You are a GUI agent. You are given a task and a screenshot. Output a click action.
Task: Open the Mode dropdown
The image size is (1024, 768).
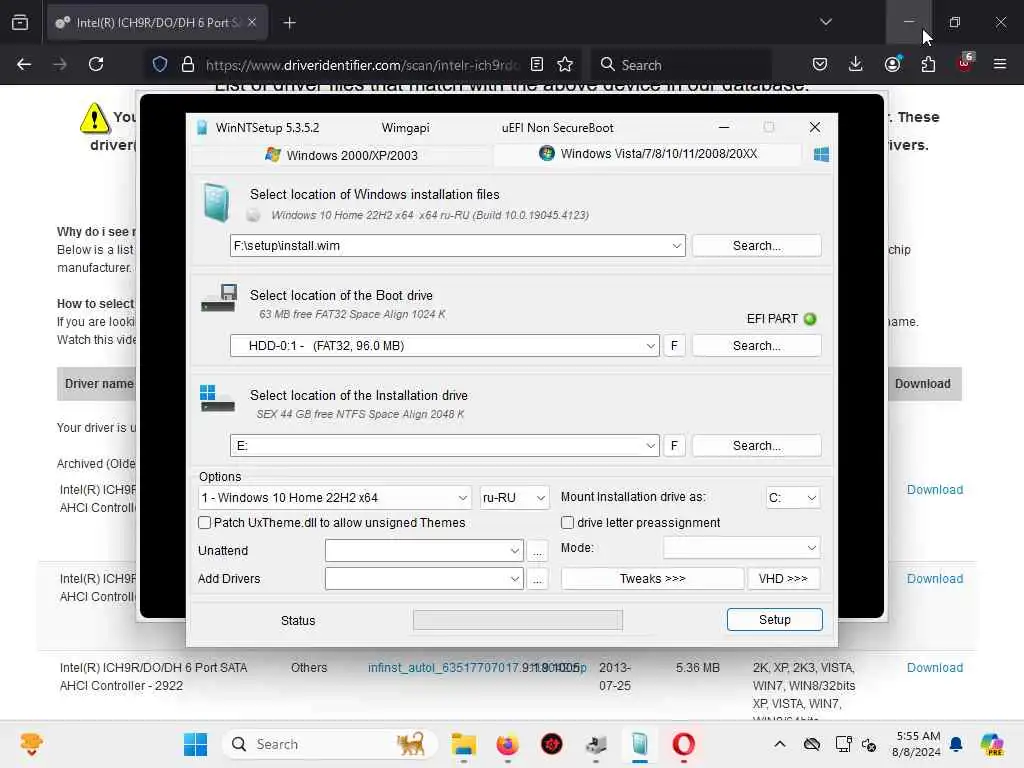pyautogui.click(x=741, y=548)
